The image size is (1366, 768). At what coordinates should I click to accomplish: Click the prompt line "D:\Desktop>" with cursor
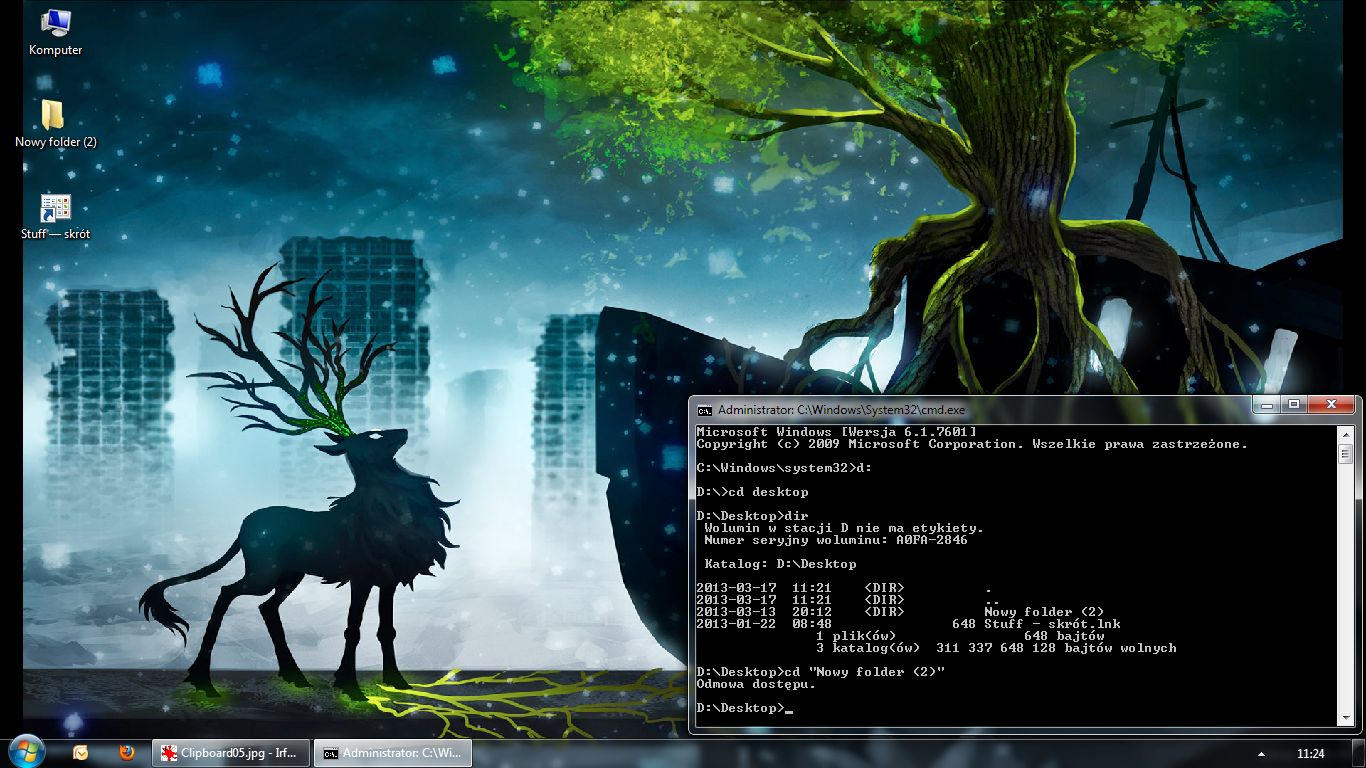[744, 708]
